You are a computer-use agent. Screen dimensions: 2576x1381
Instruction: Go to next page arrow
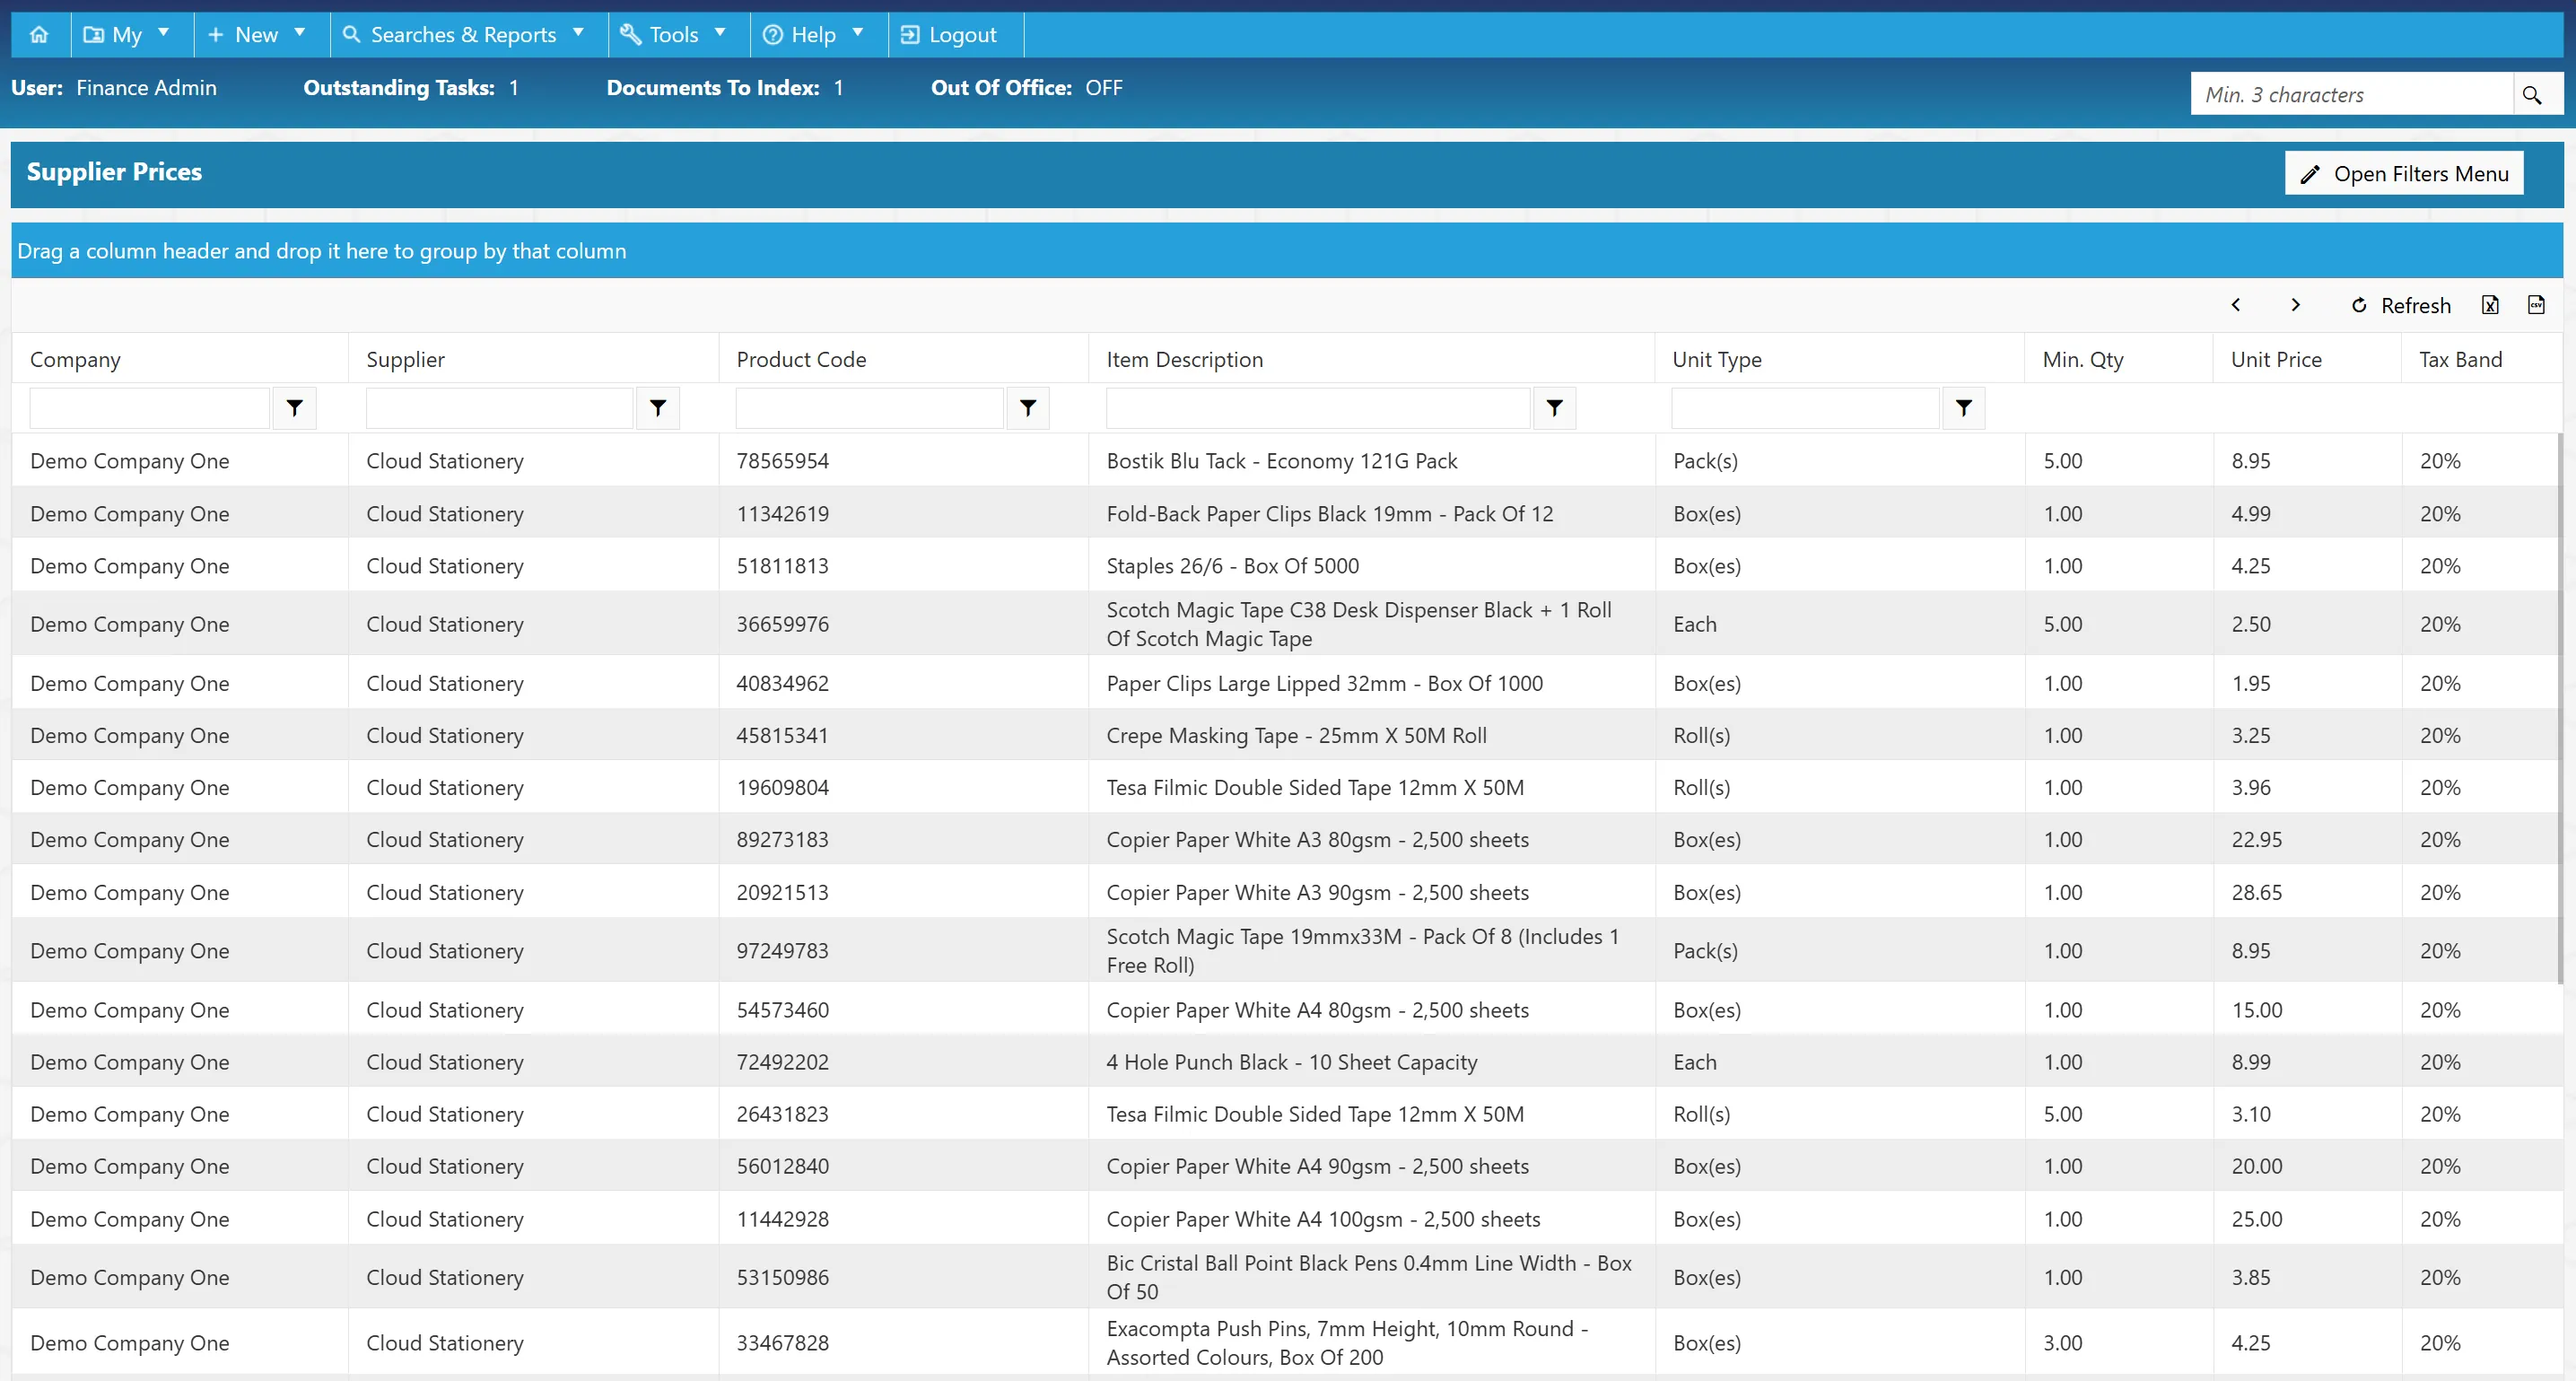pyautogui.click(x=2295, y=305)
